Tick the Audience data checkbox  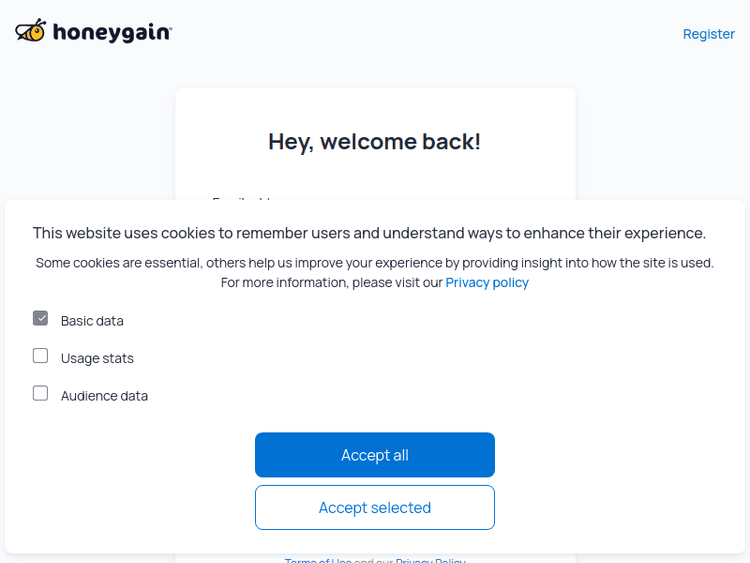[41, 394]
